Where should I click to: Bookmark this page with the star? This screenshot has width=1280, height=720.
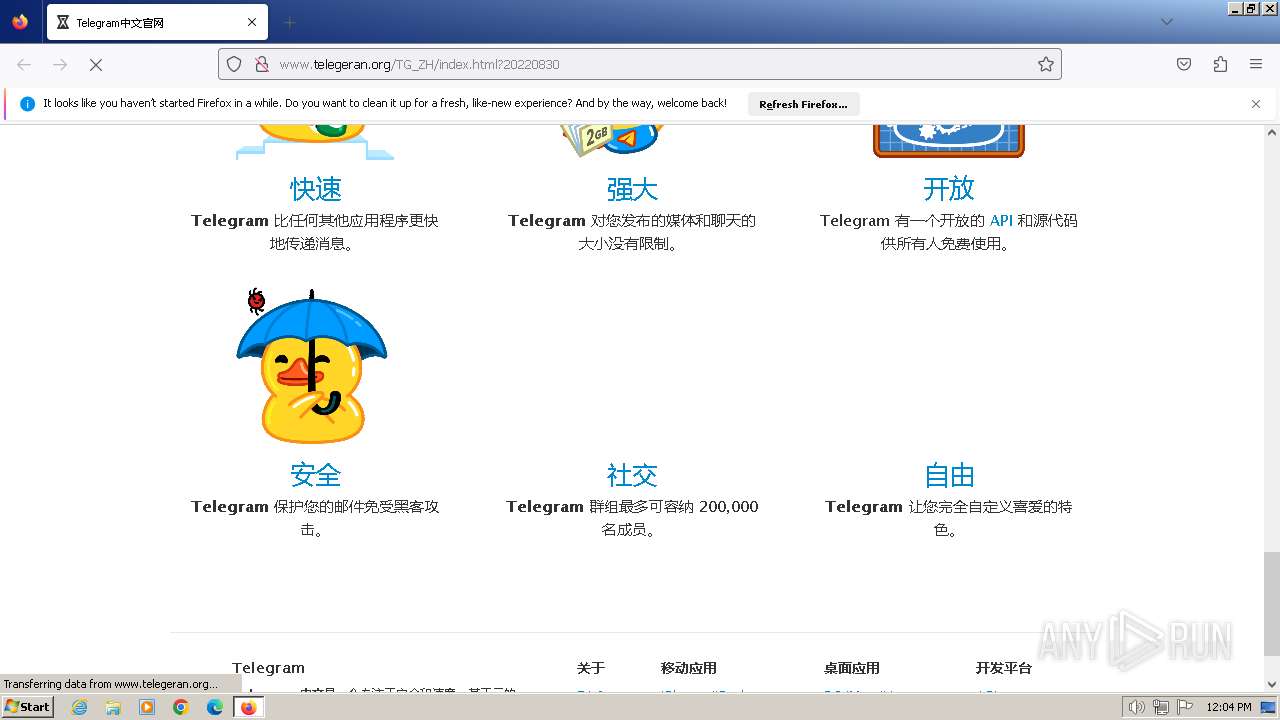pyautogui.click(x=1046, y=64)
